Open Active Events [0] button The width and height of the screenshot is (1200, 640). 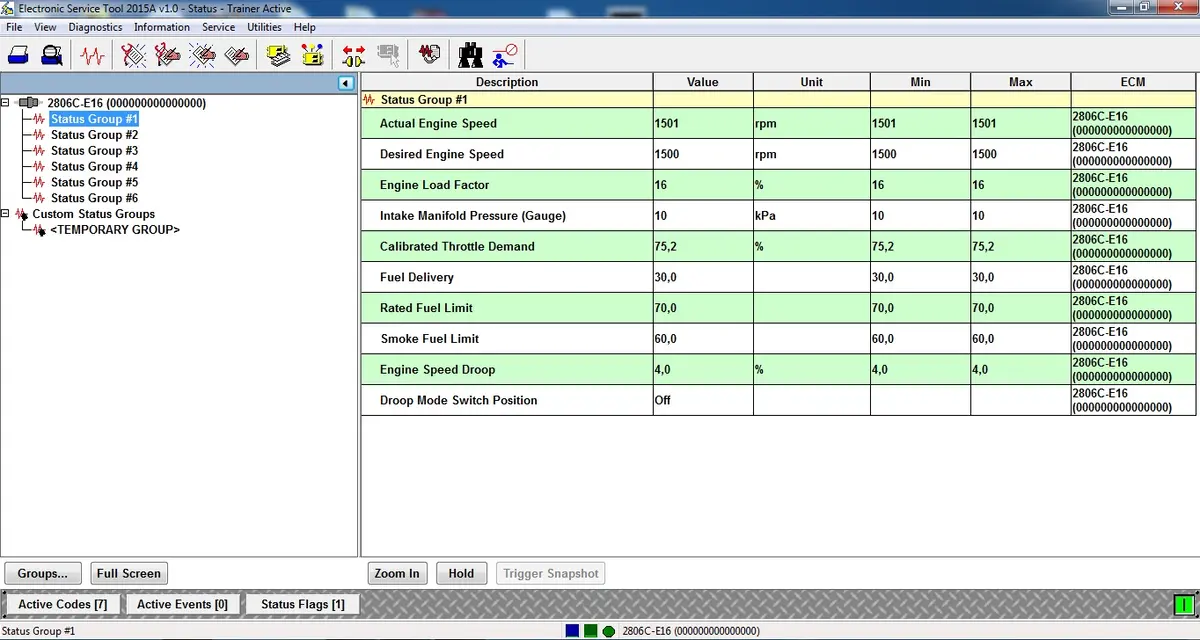(182, 604)
